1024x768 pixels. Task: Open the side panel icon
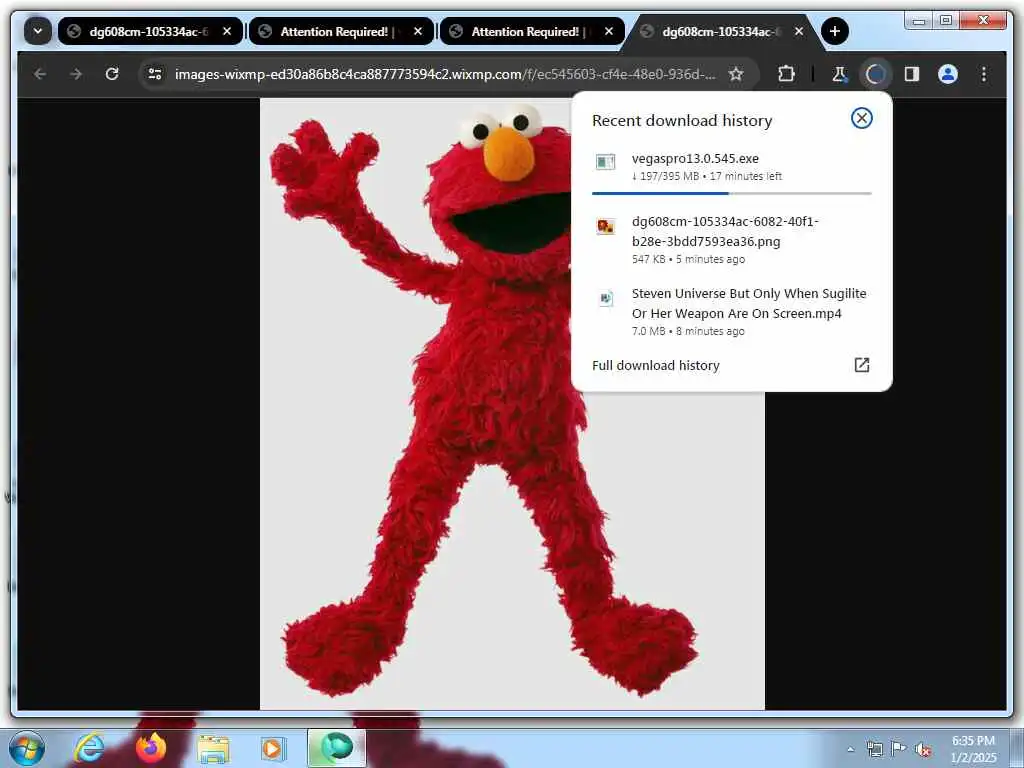[912, 74]
